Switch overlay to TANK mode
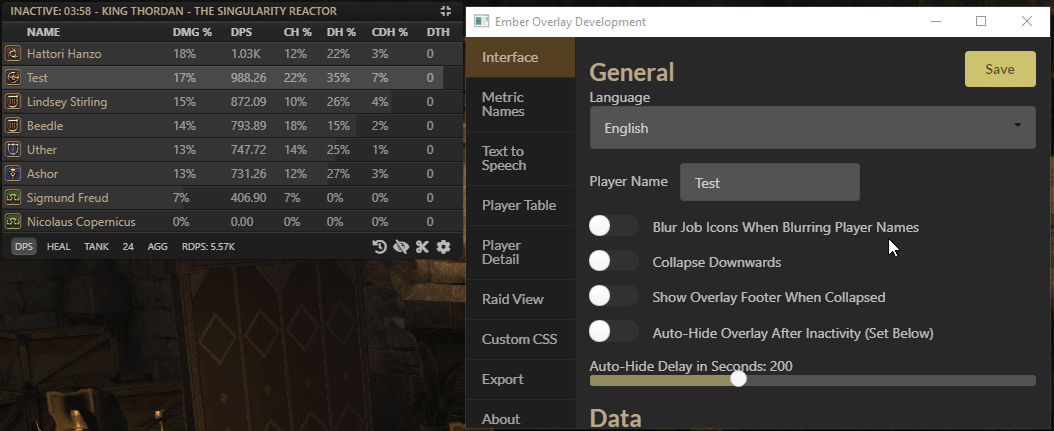1054x431 pixels. click(x=96, y=247)
